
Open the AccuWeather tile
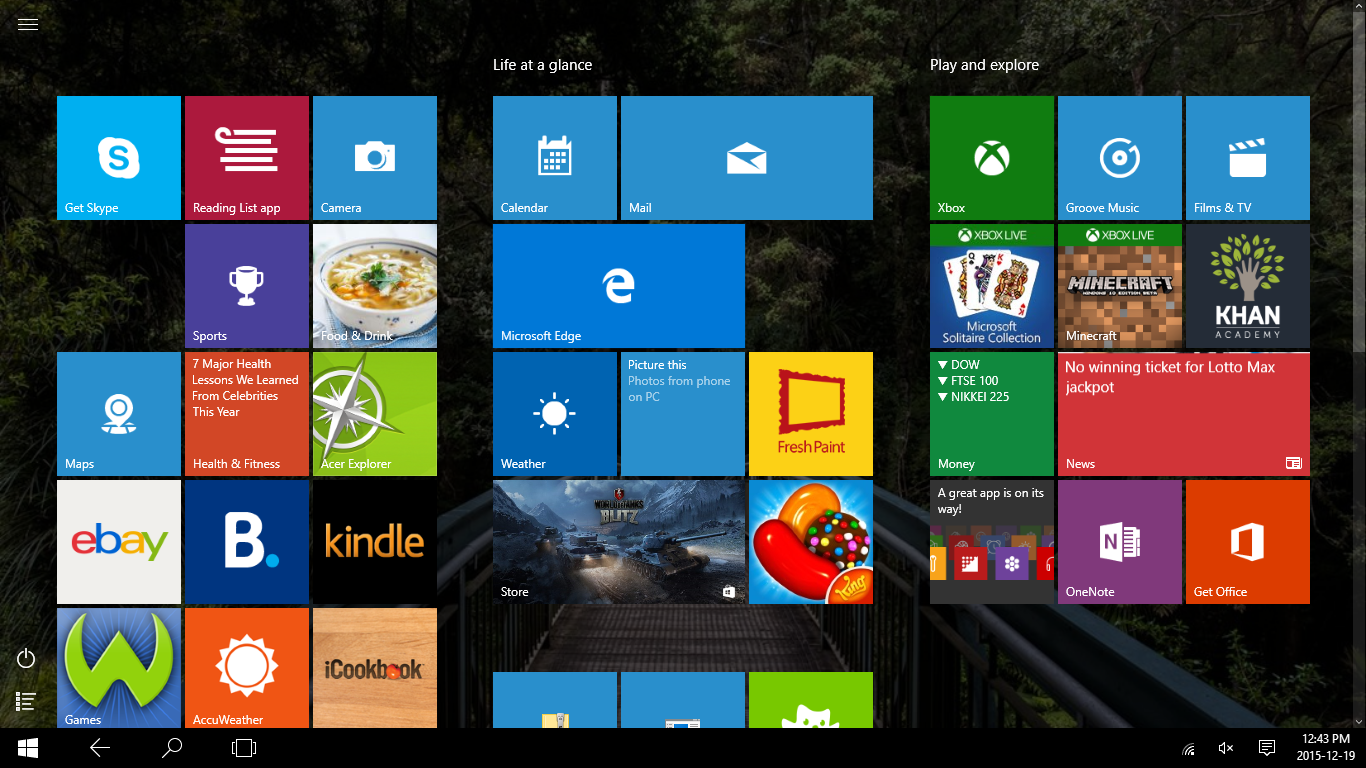tap(247, 668)
